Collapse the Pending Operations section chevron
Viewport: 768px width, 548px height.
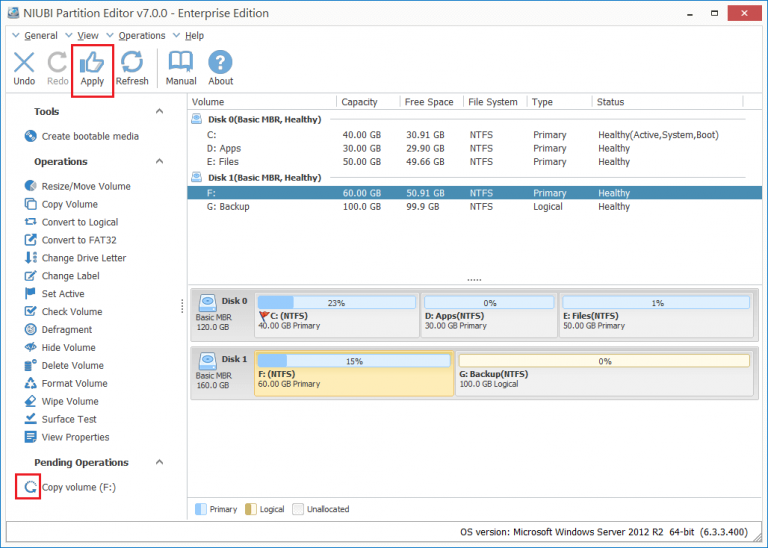click(x=159, y=462)
